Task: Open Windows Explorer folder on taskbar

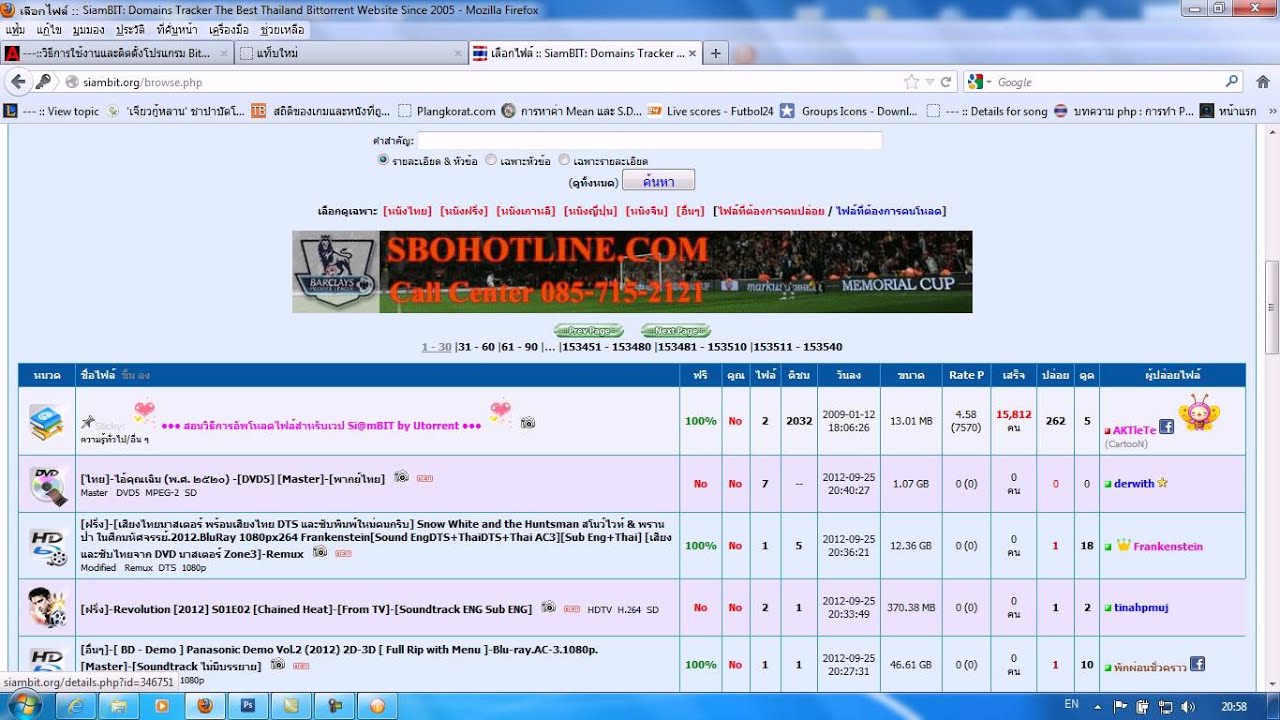Action: click(x=119, y=705)
